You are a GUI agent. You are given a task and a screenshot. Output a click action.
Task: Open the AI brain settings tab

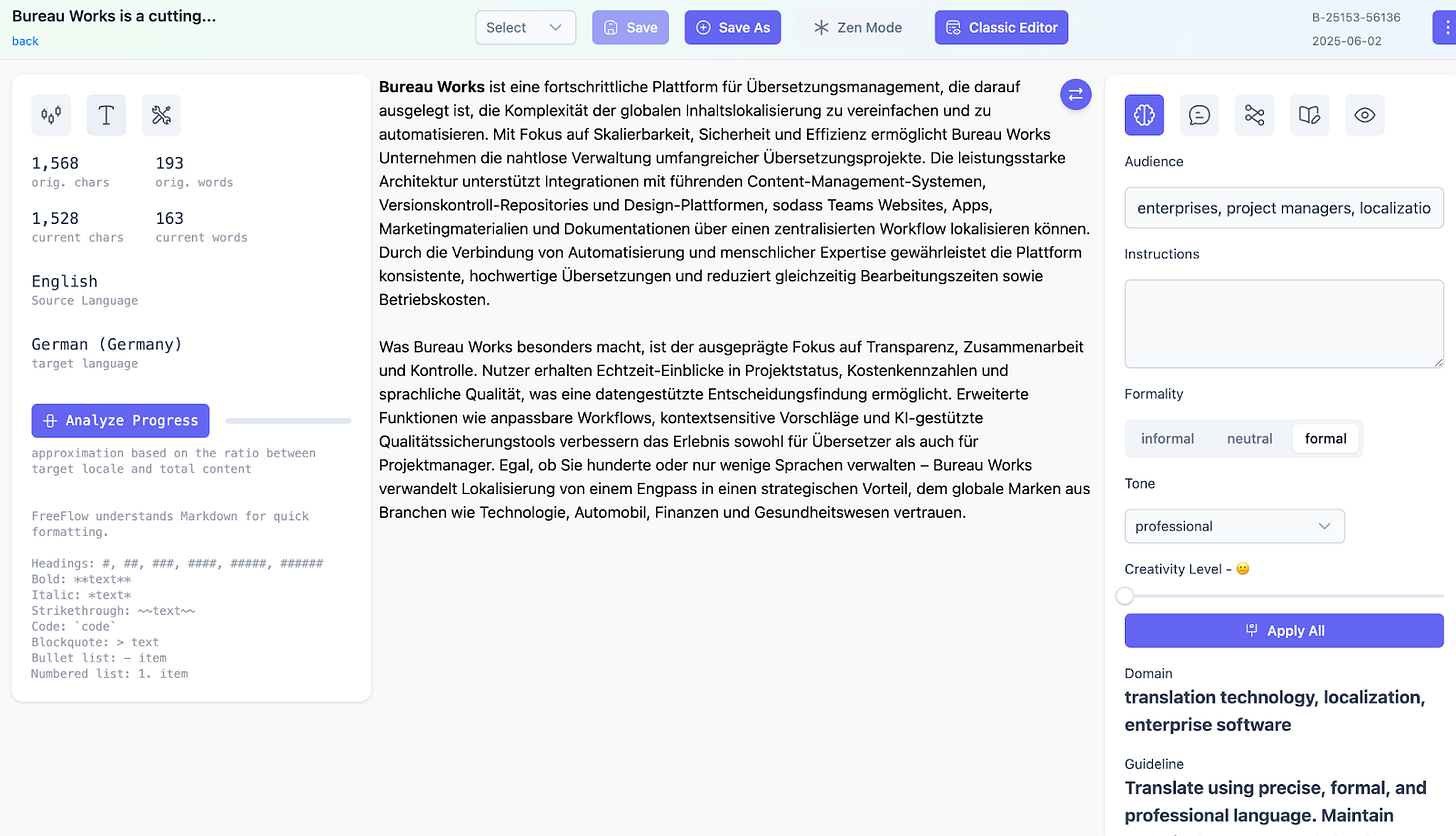pyautogui.click(x=1144, y=115)
